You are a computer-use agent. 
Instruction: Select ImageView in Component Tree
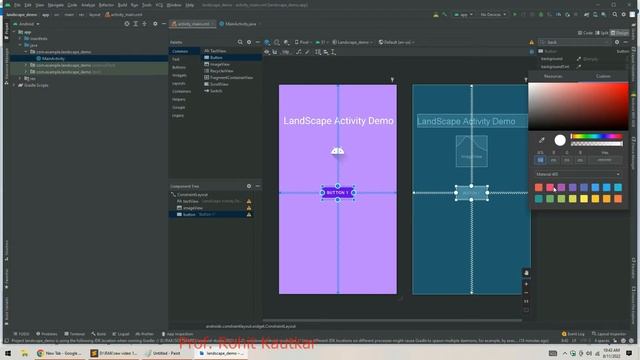[193, 208]
